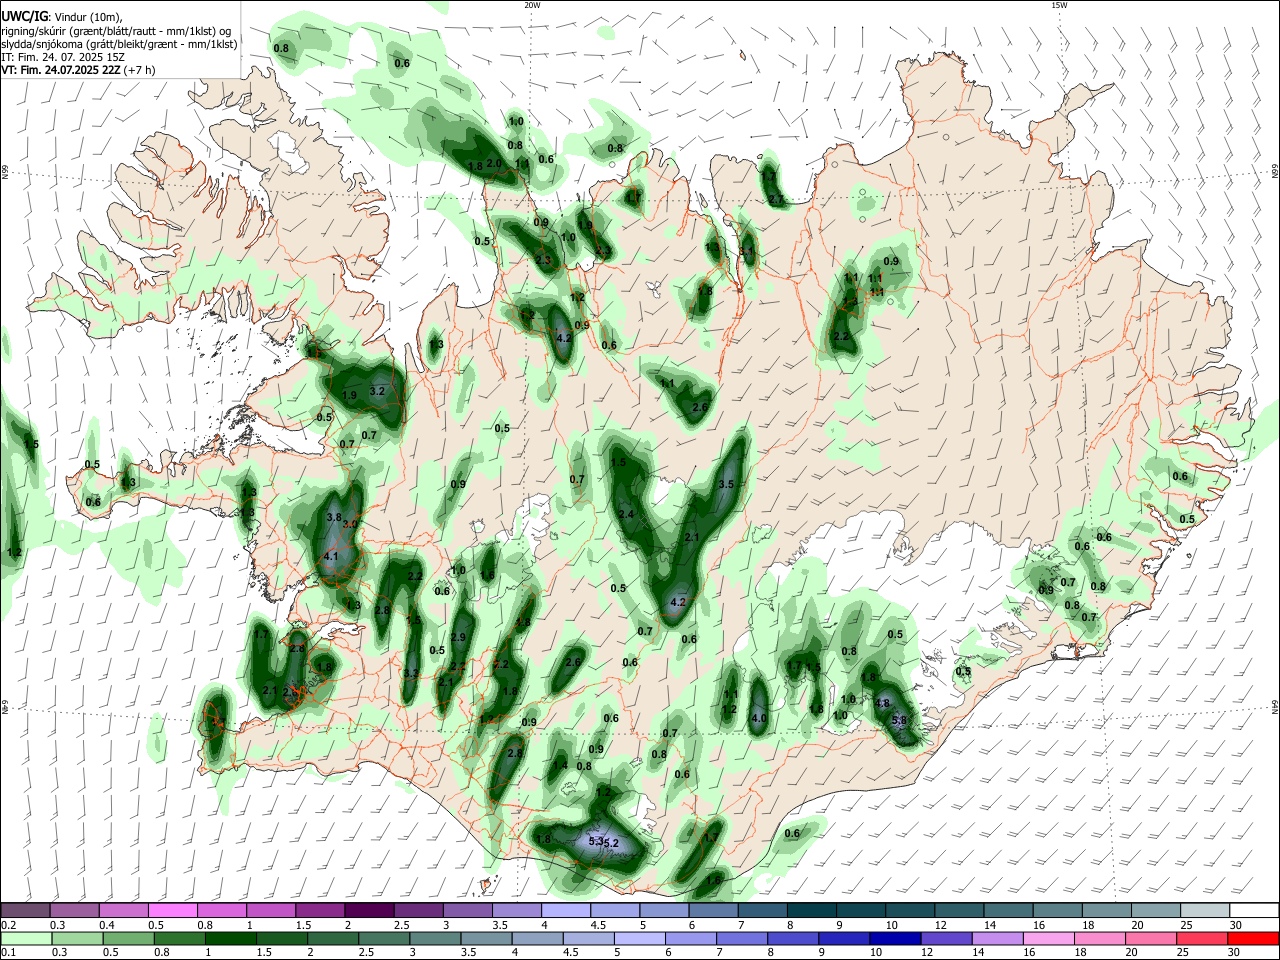Viewport: 1280px width, 960px height.
Task: Click the 5.2 precipitation value on the map
Action: [611, 843]
